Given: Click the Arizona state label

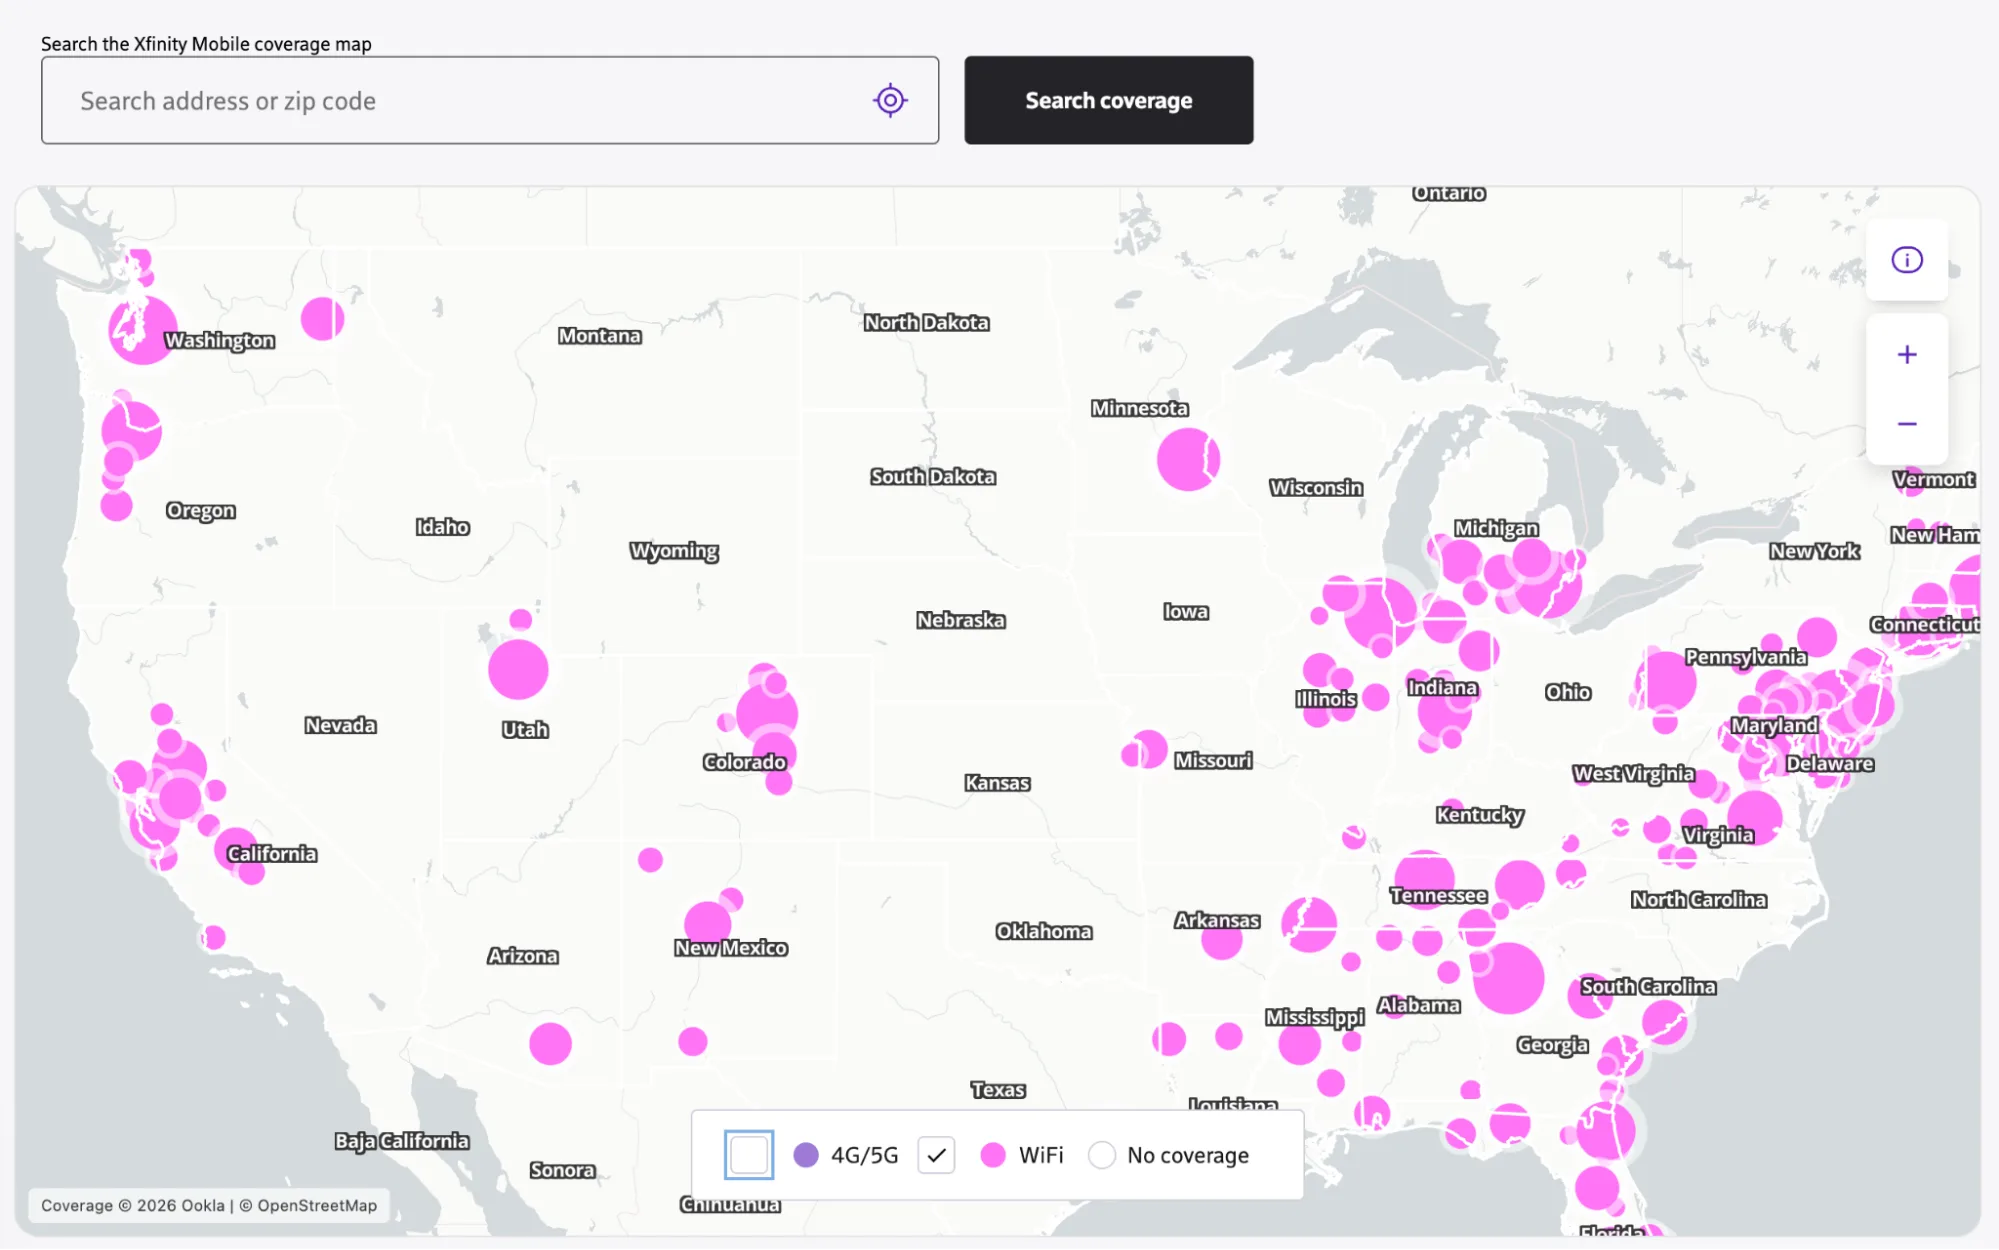Looking at the screenshot, I should pyautogui.click(x=522, y=956).
